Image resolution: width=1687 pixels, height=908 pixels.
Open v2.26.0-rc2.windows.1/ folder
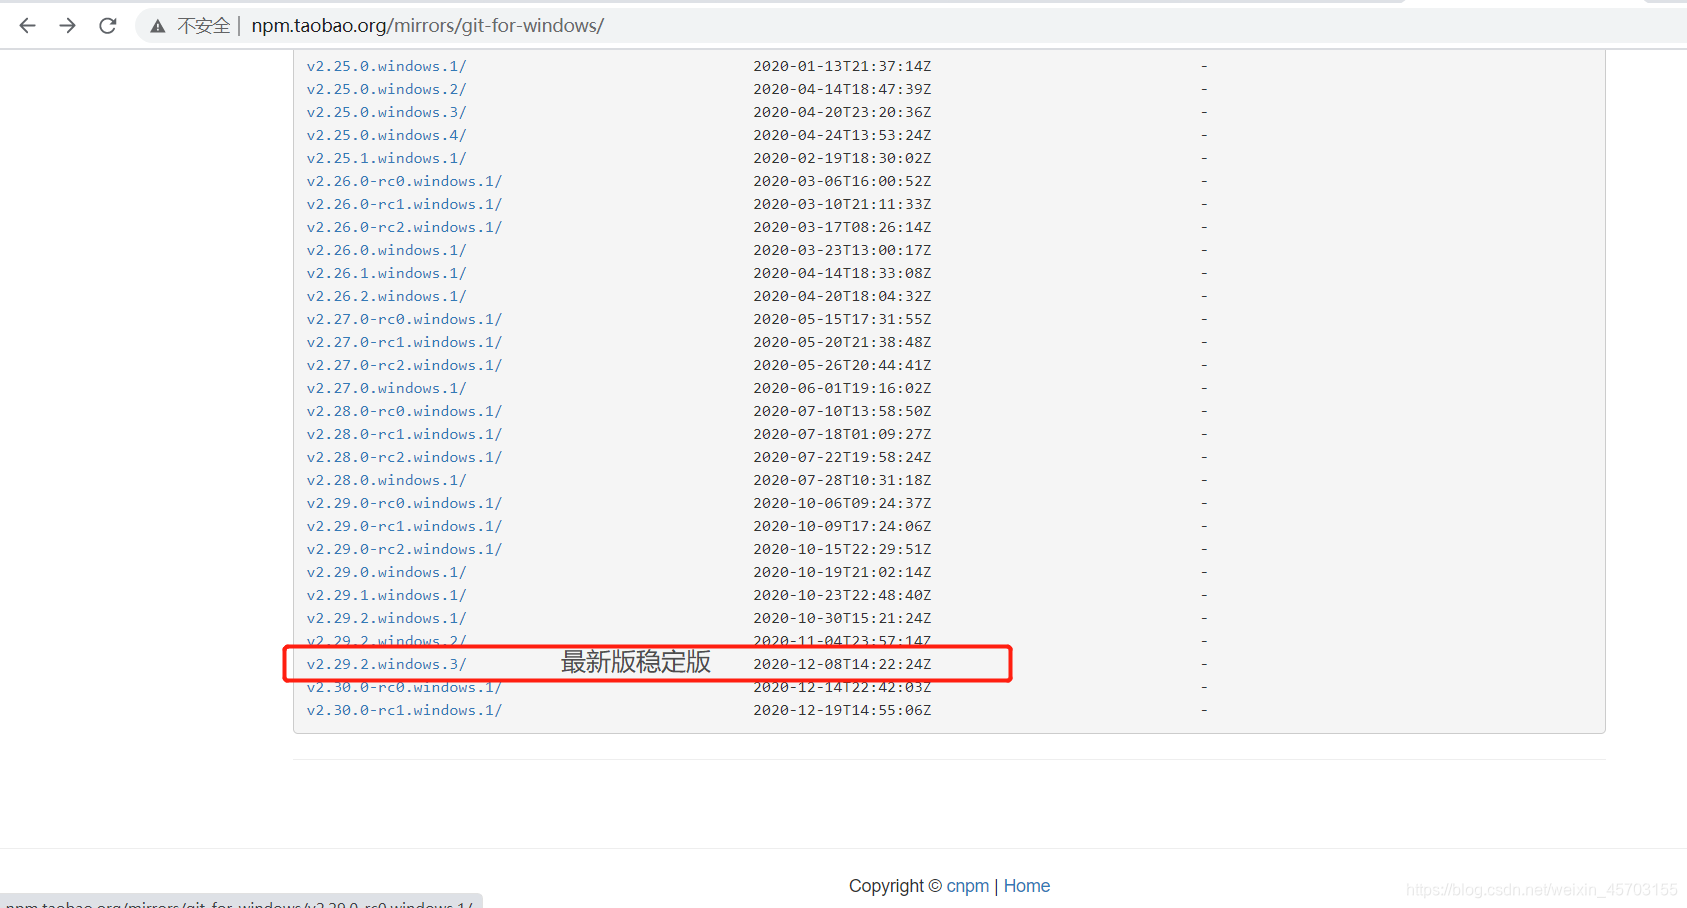404,227
